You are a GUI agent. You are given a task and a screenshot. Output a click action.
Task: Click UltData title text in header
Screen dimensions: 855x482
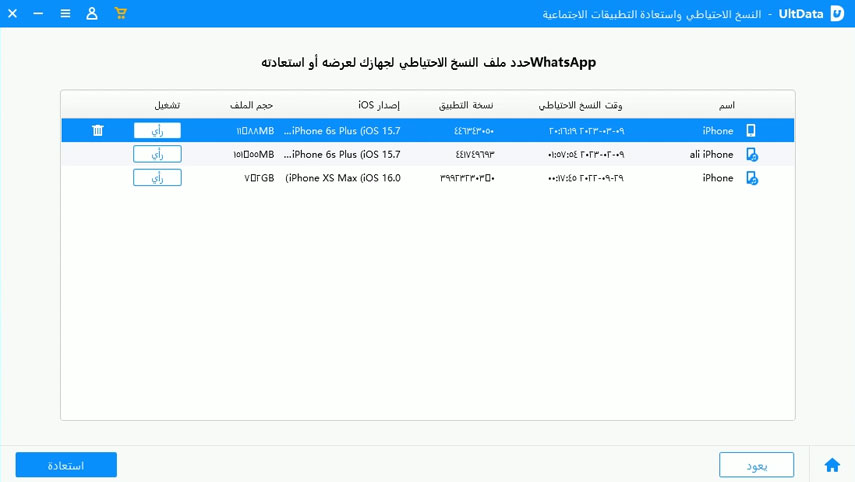800,14
